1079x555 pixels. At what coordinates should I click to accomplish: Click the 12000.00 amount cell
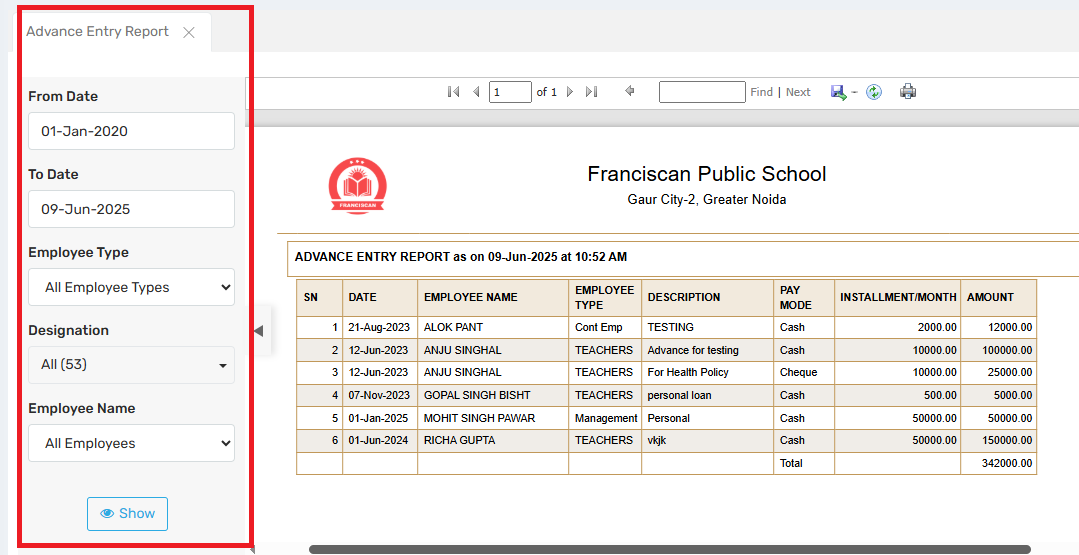(998, 327)
